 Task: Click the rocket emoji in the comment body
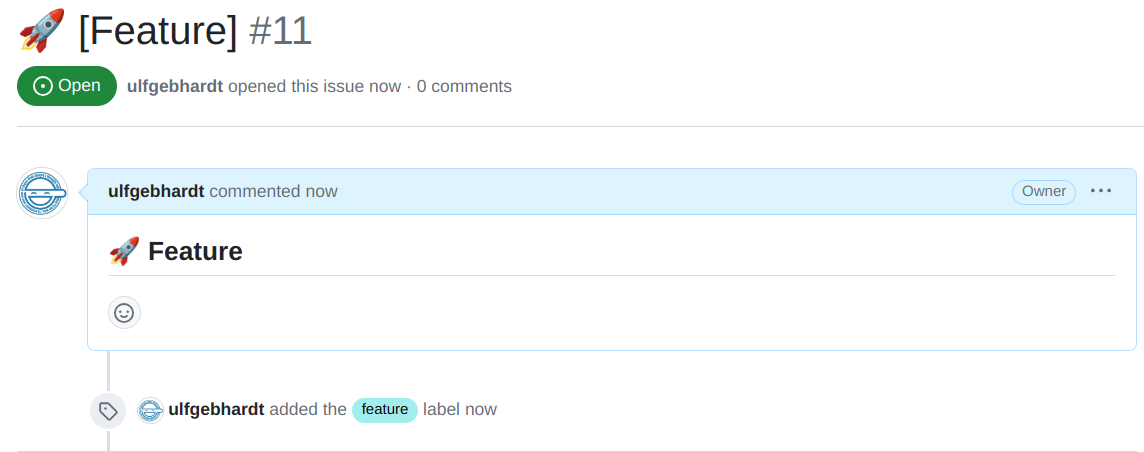[124, 251]
